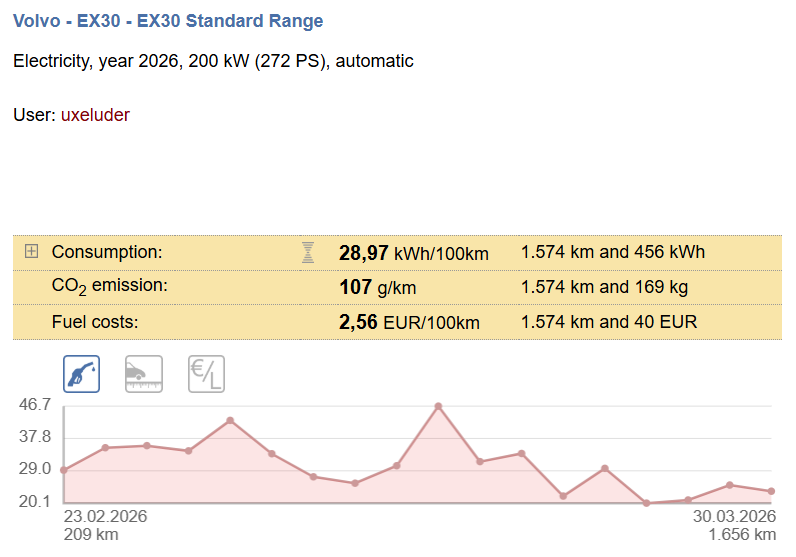Click the last data point of the chart
Screen dimensions: 796x557
pos(771,491)
